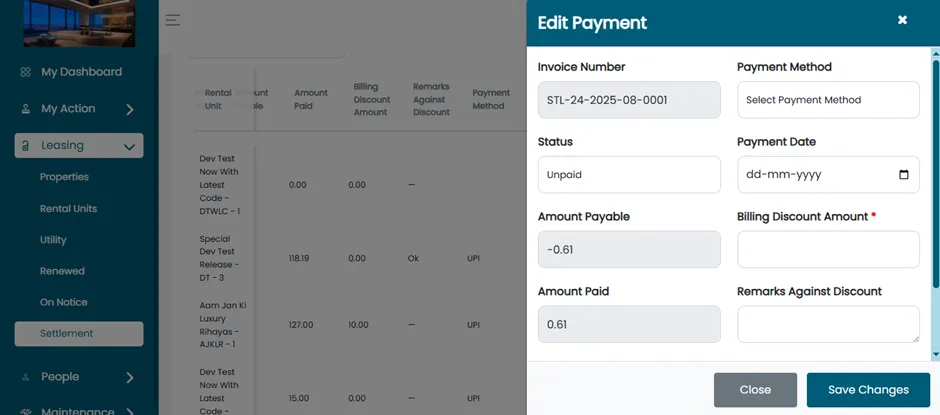
Task: Focus the Remarks Against Discount textarea
Action: 828,324
